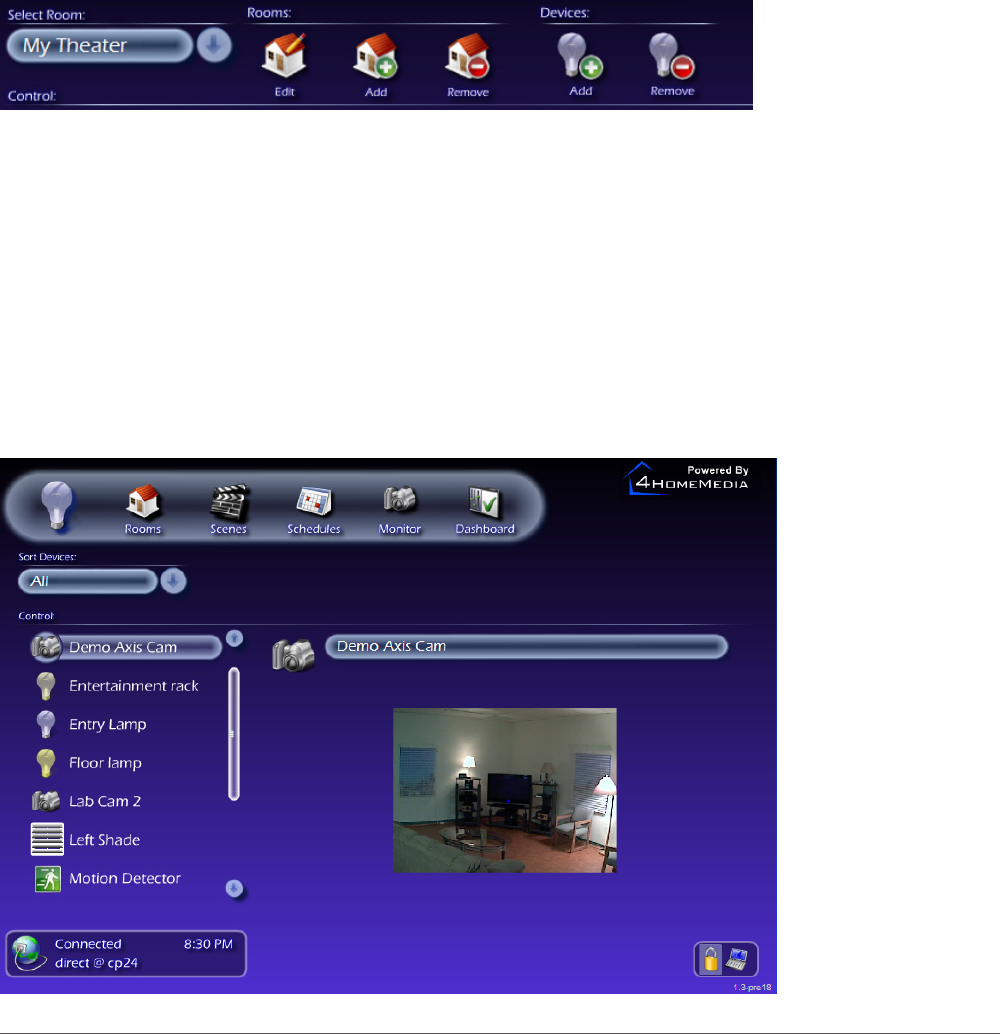Click the Remove device lightbulb icon
This screenshot has width=1000, height=1034.
point(672,56)
